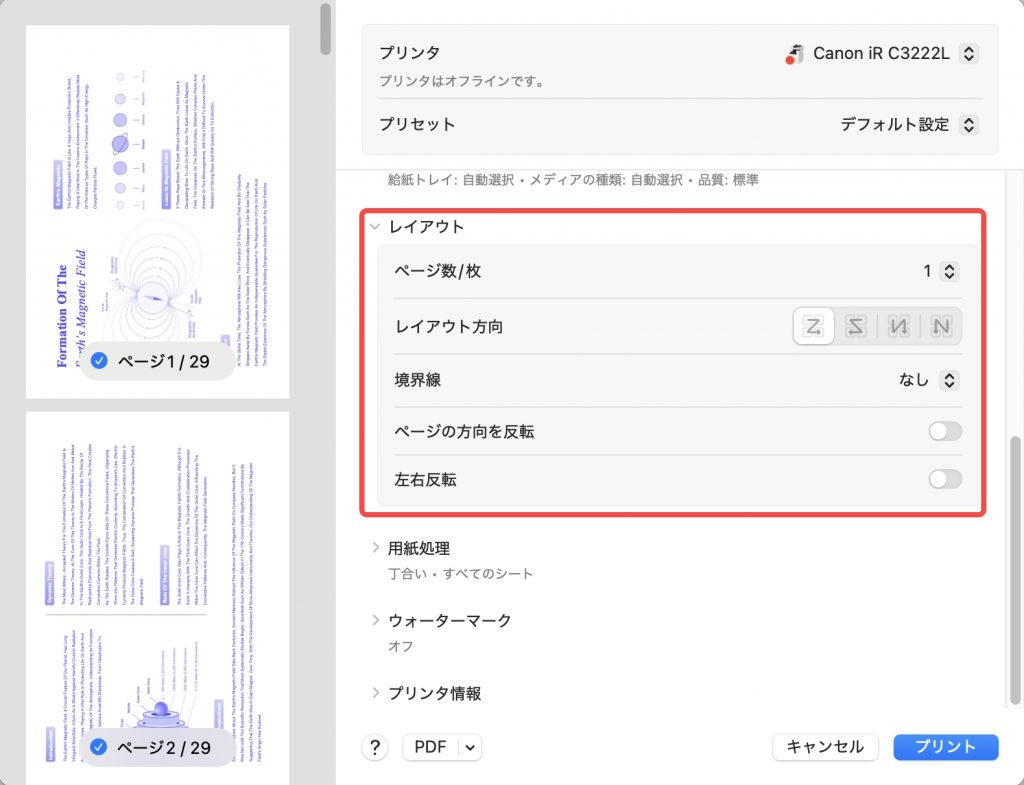Click the プリセット label
This screenshot has height=785, width=1024.
(x=417, y=124)
